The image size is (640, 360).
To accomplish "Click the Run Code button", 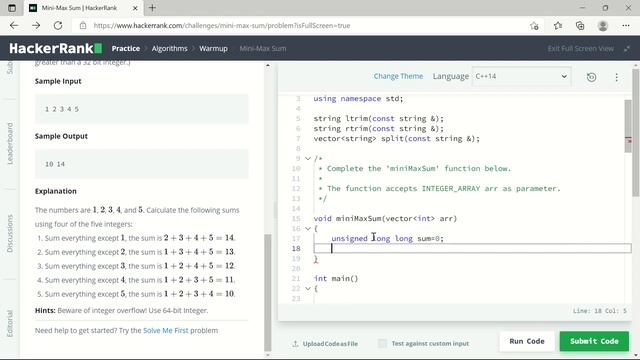I will pos(527,341).
